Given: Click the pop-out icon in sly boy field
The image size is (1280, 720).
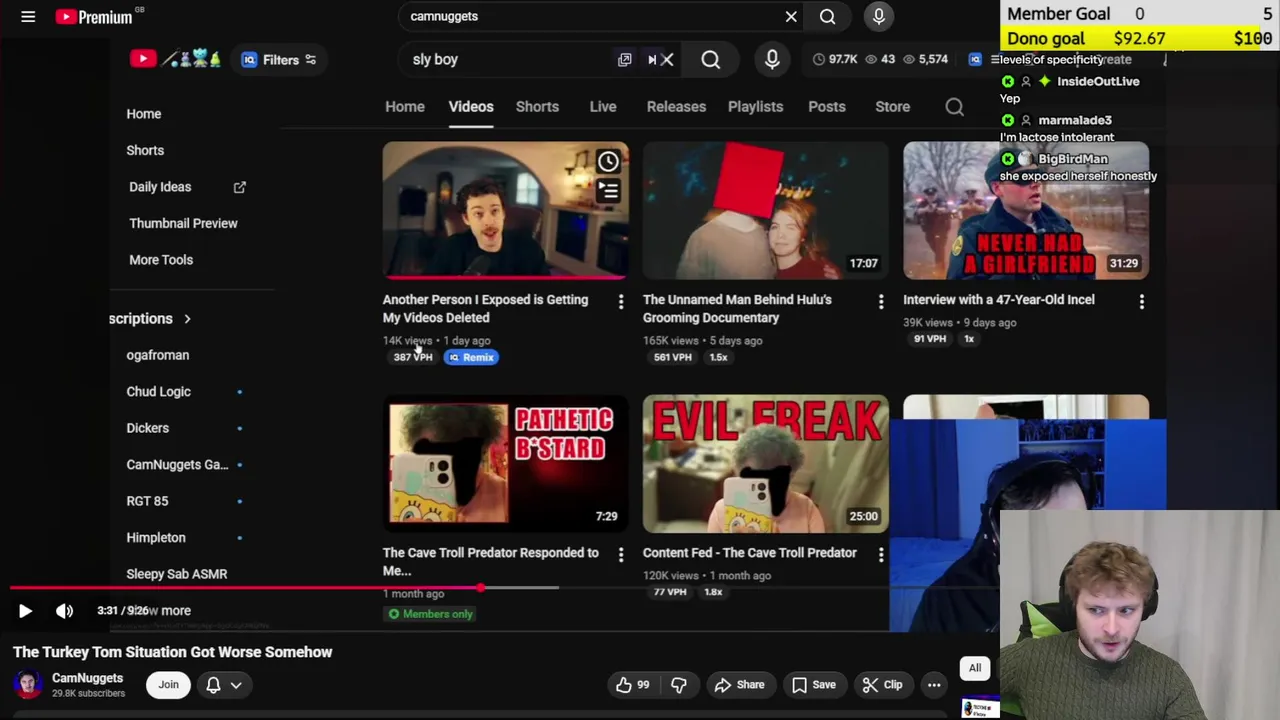Looking at the screenshot, I should [x=625, y=59].
